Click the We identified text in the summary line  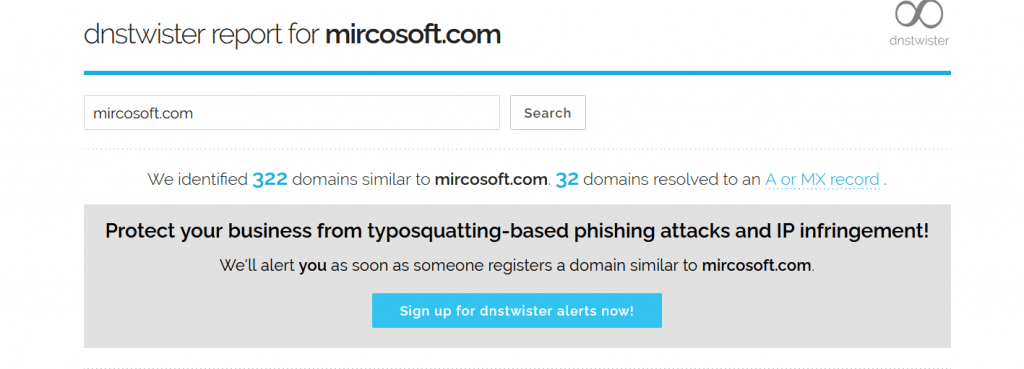197,179
